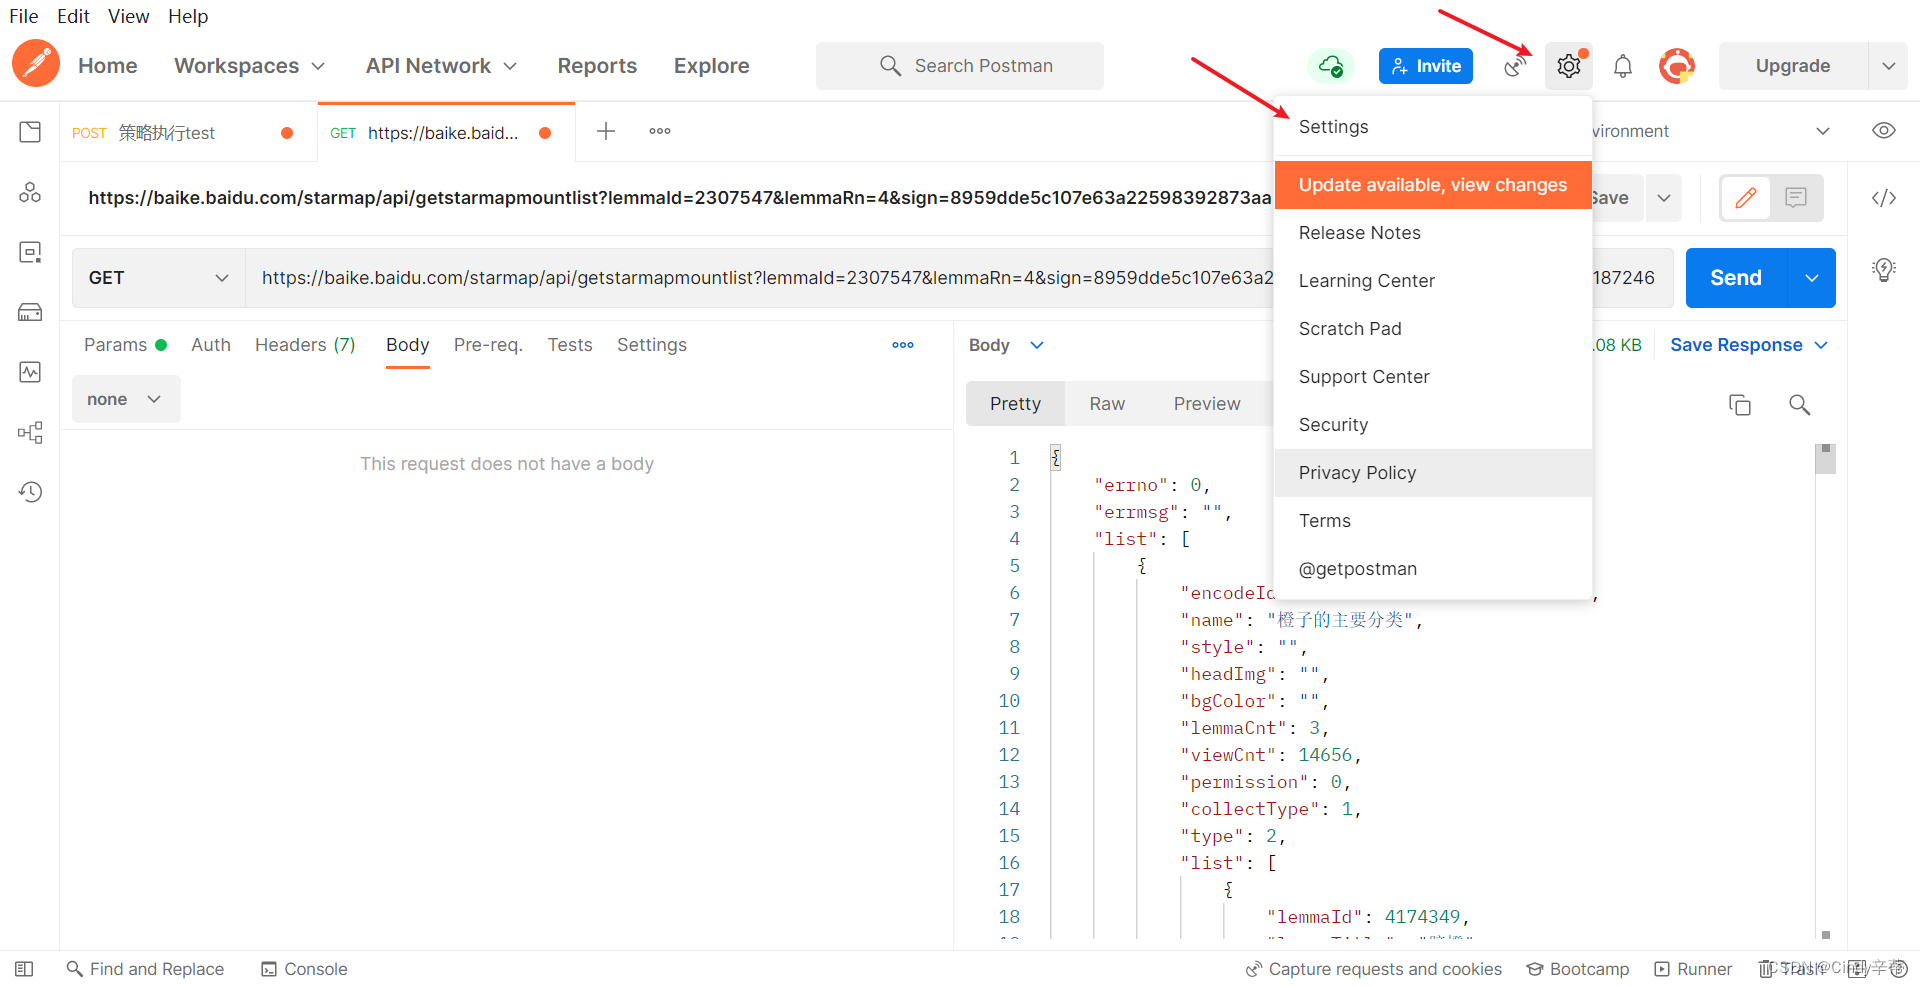Switch to the Headers (7) tab
The height and width of the screenshot is (986, 1920).
tap(305, 345)
